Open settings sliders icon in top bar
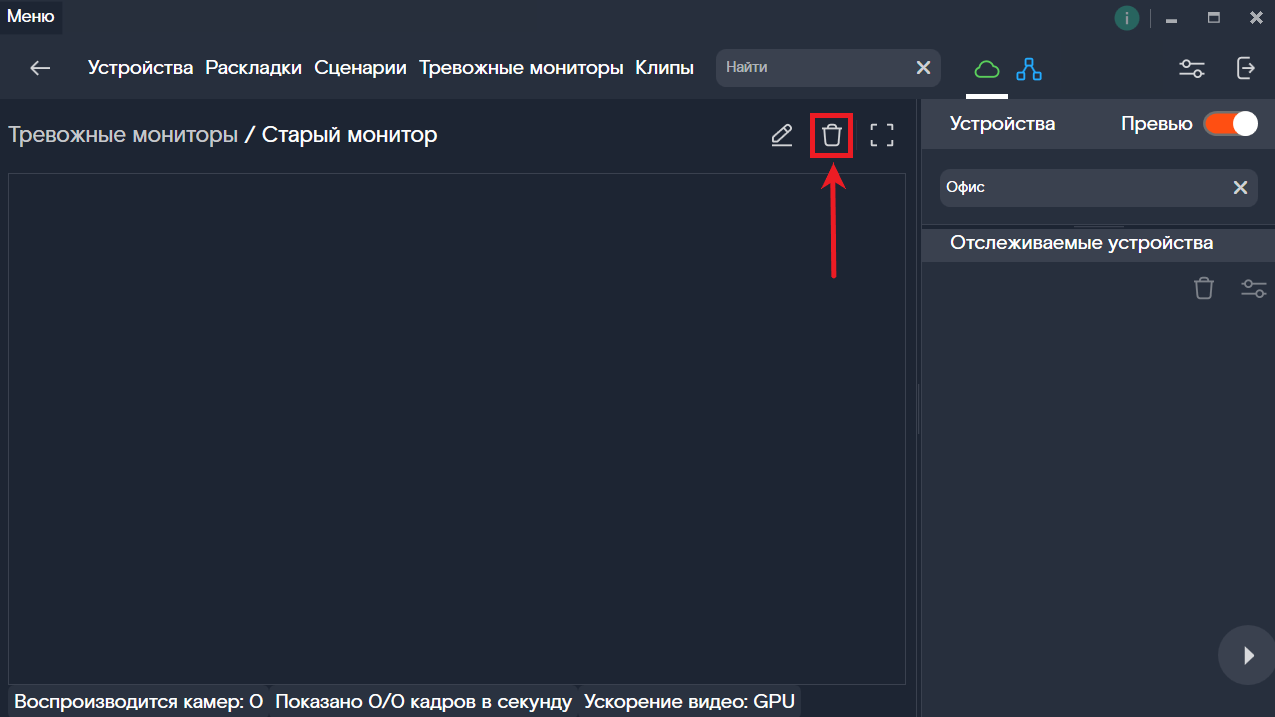The image size is (1275, 717). pyautogui.click(x=1192, y=69)
